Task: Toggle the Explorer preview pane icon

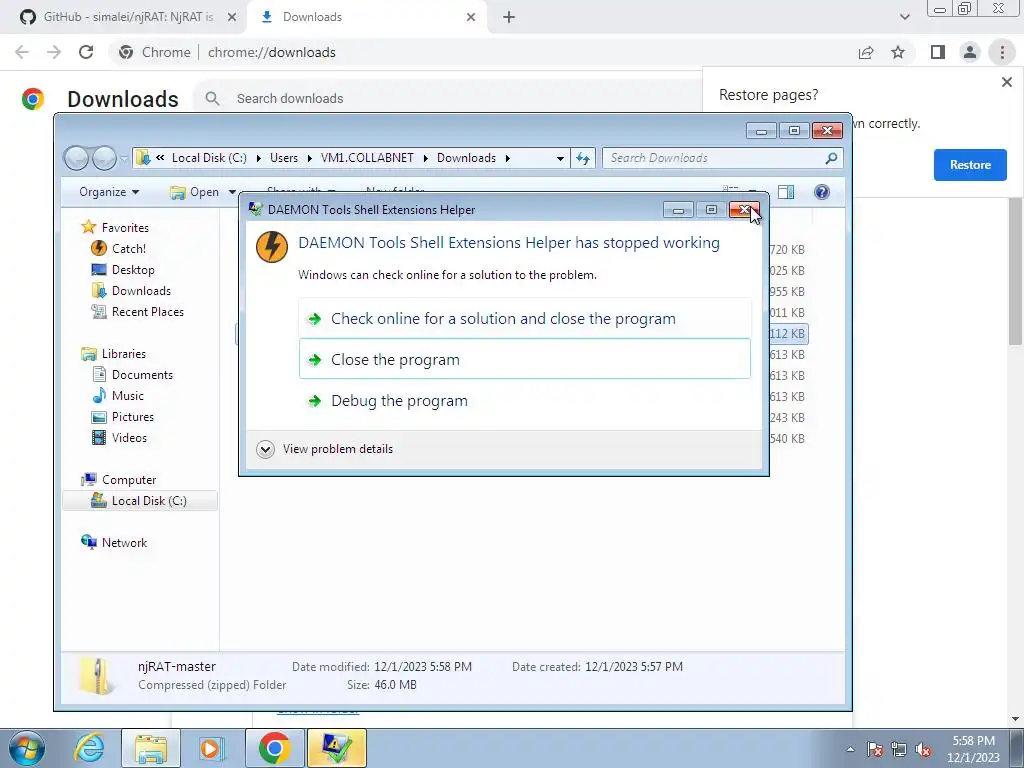Action: 786,192
